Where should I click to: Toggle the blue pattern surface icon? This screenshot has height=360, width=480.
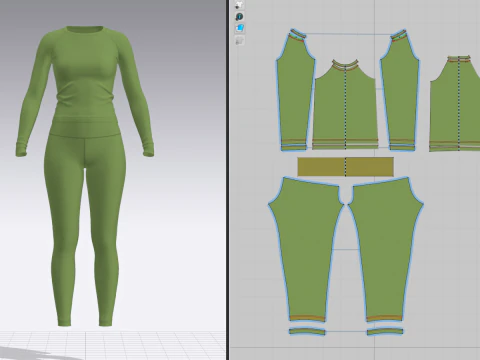239,28
